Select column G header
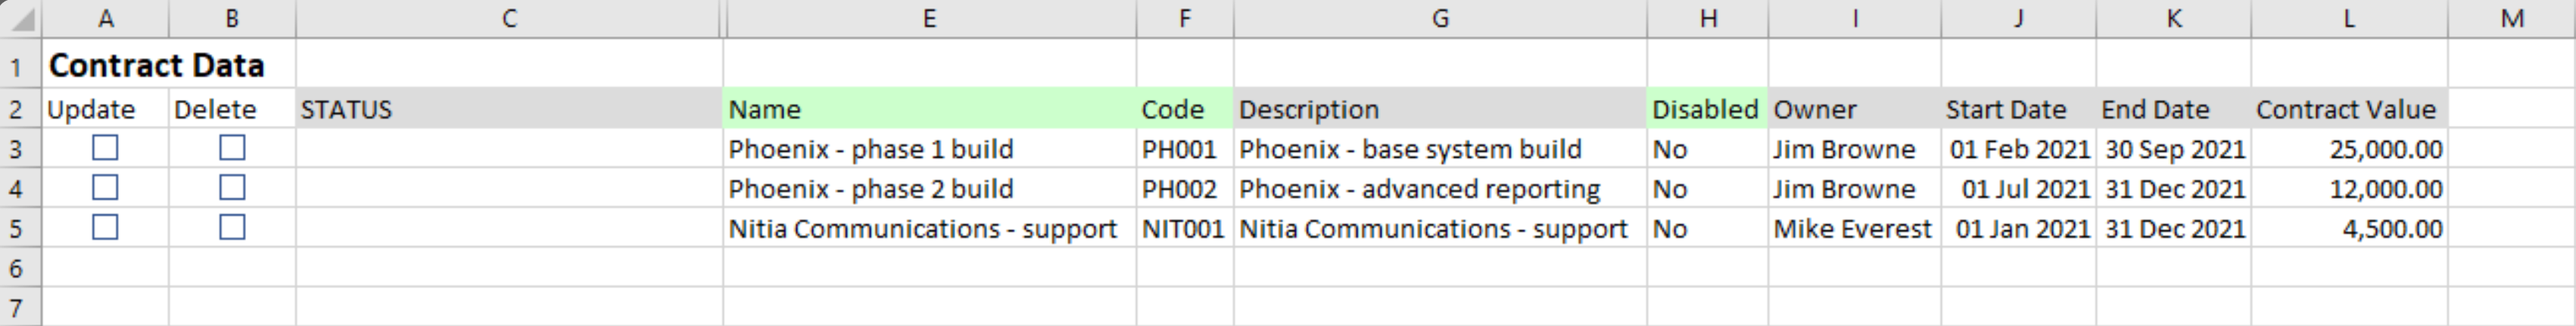2576x326 pixels. 1440,19
